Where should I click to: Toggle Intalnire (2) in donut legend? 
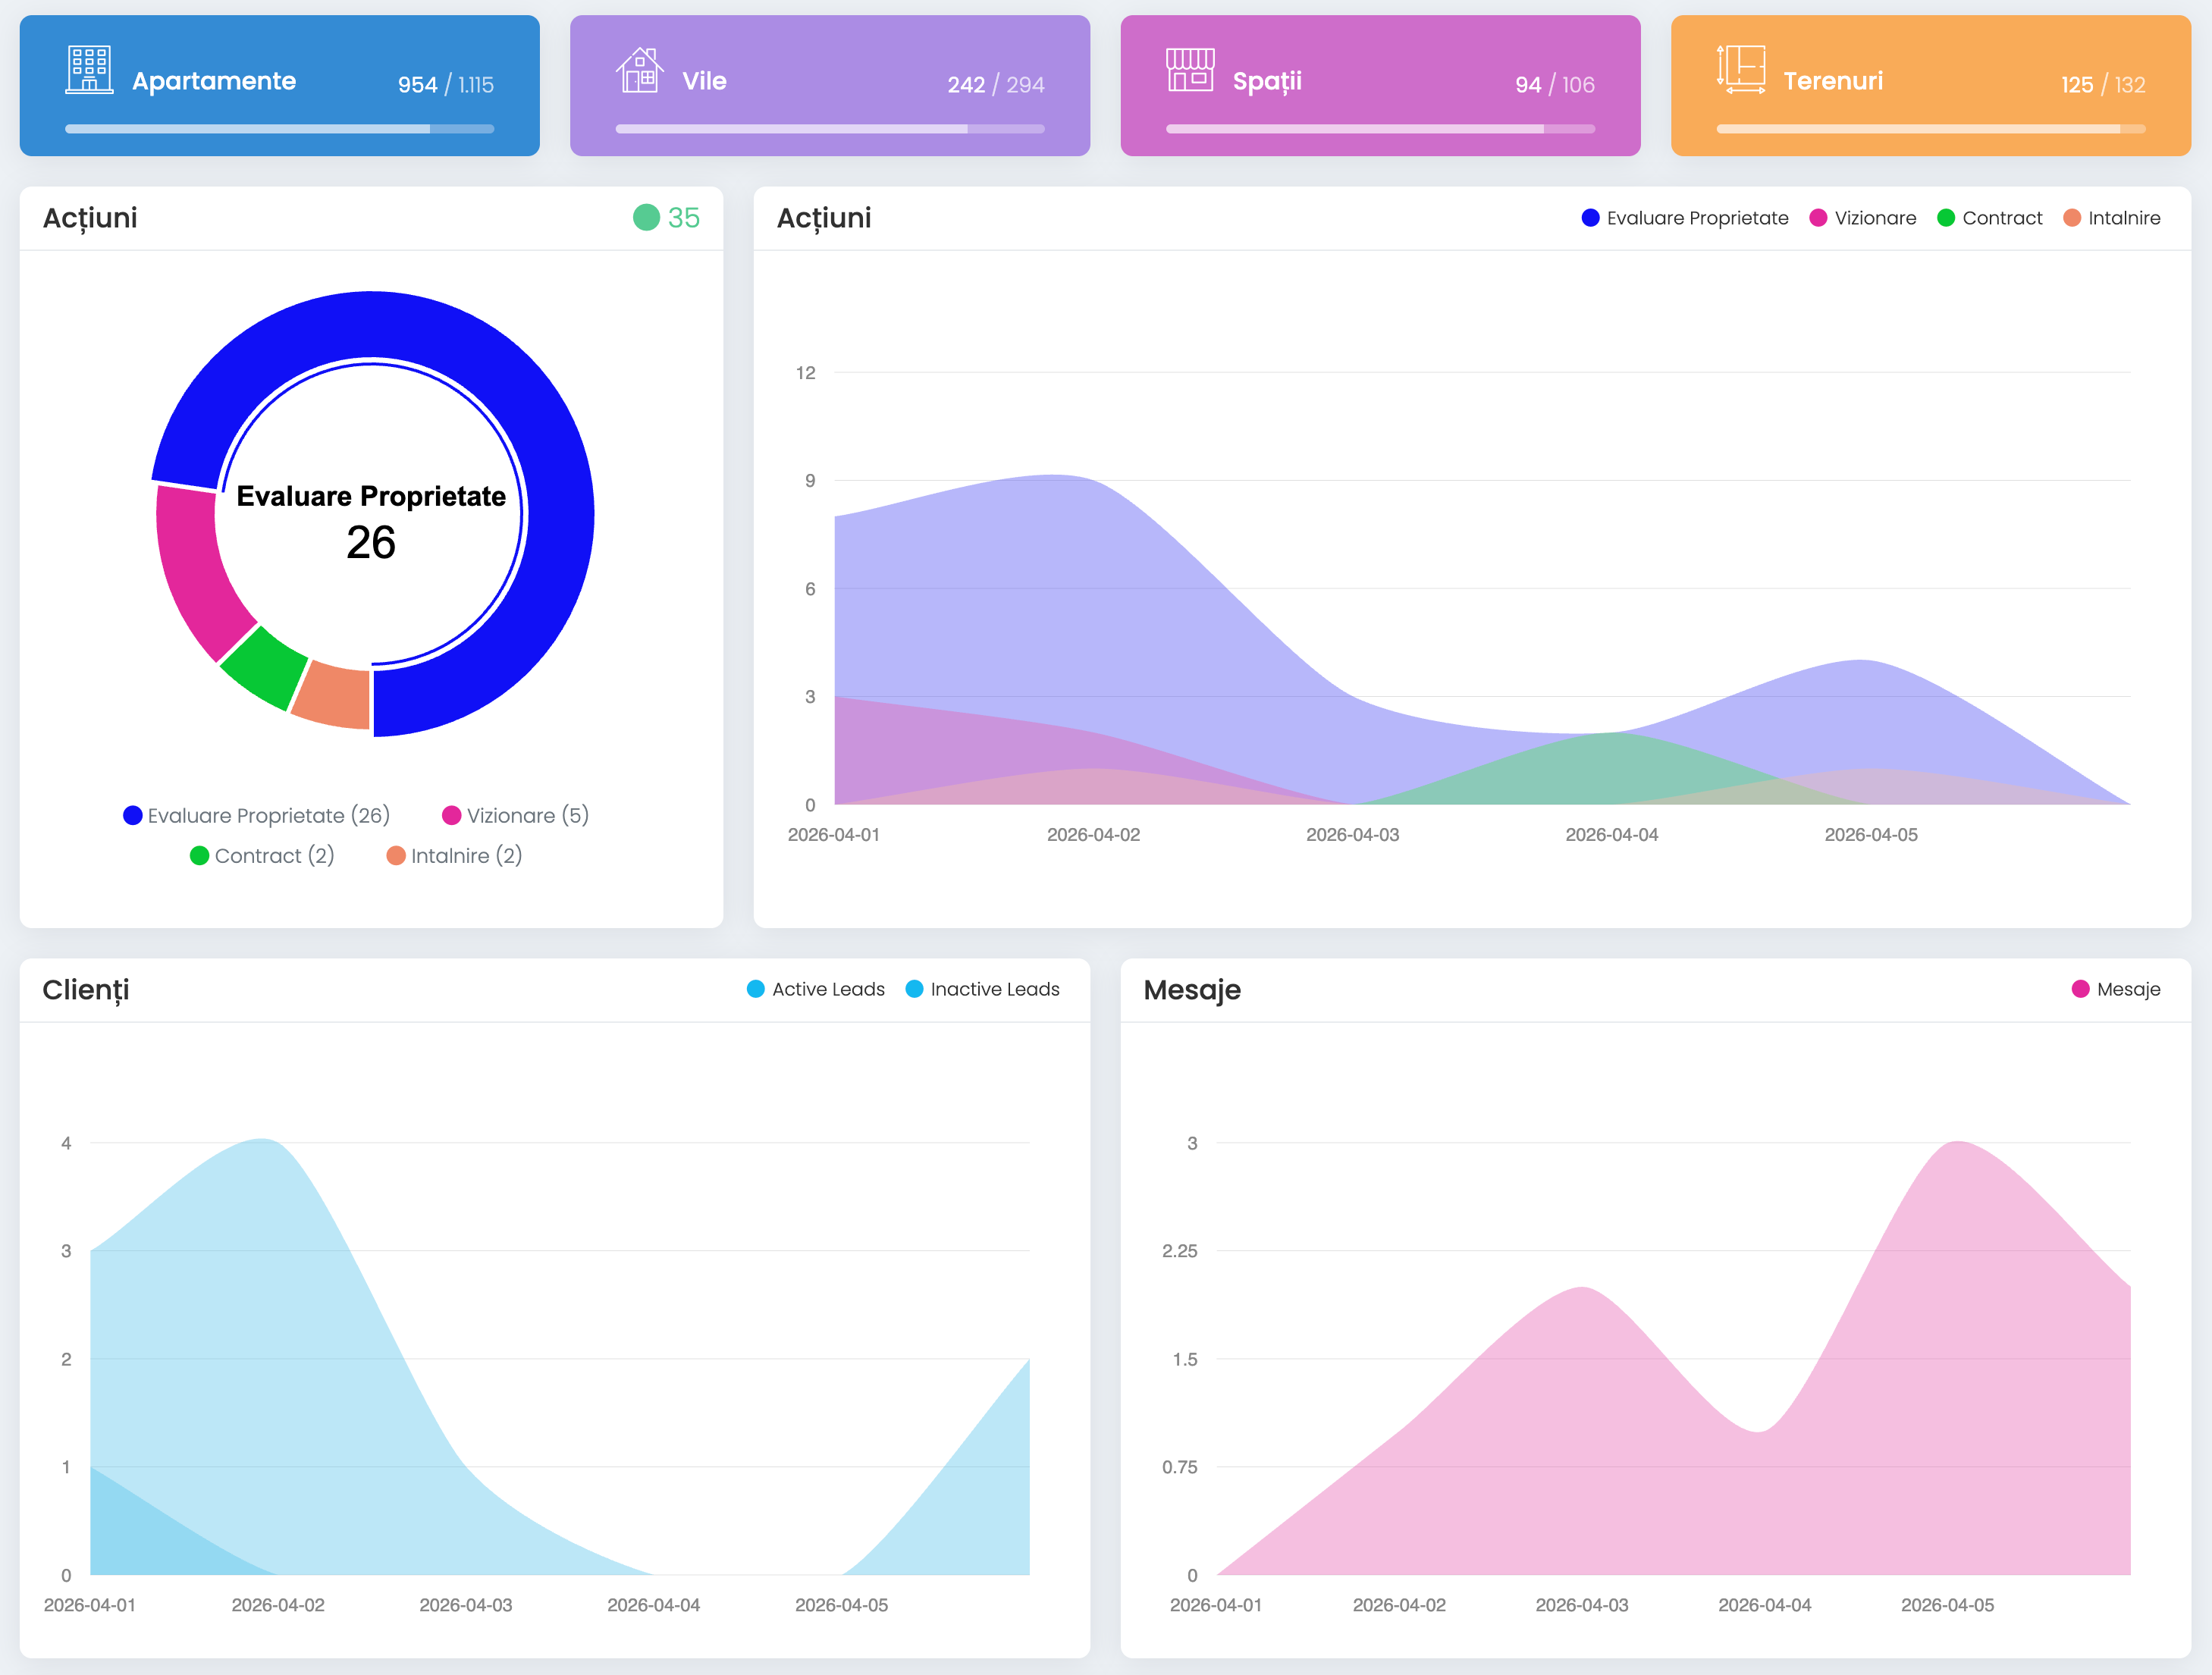point(454,856)
